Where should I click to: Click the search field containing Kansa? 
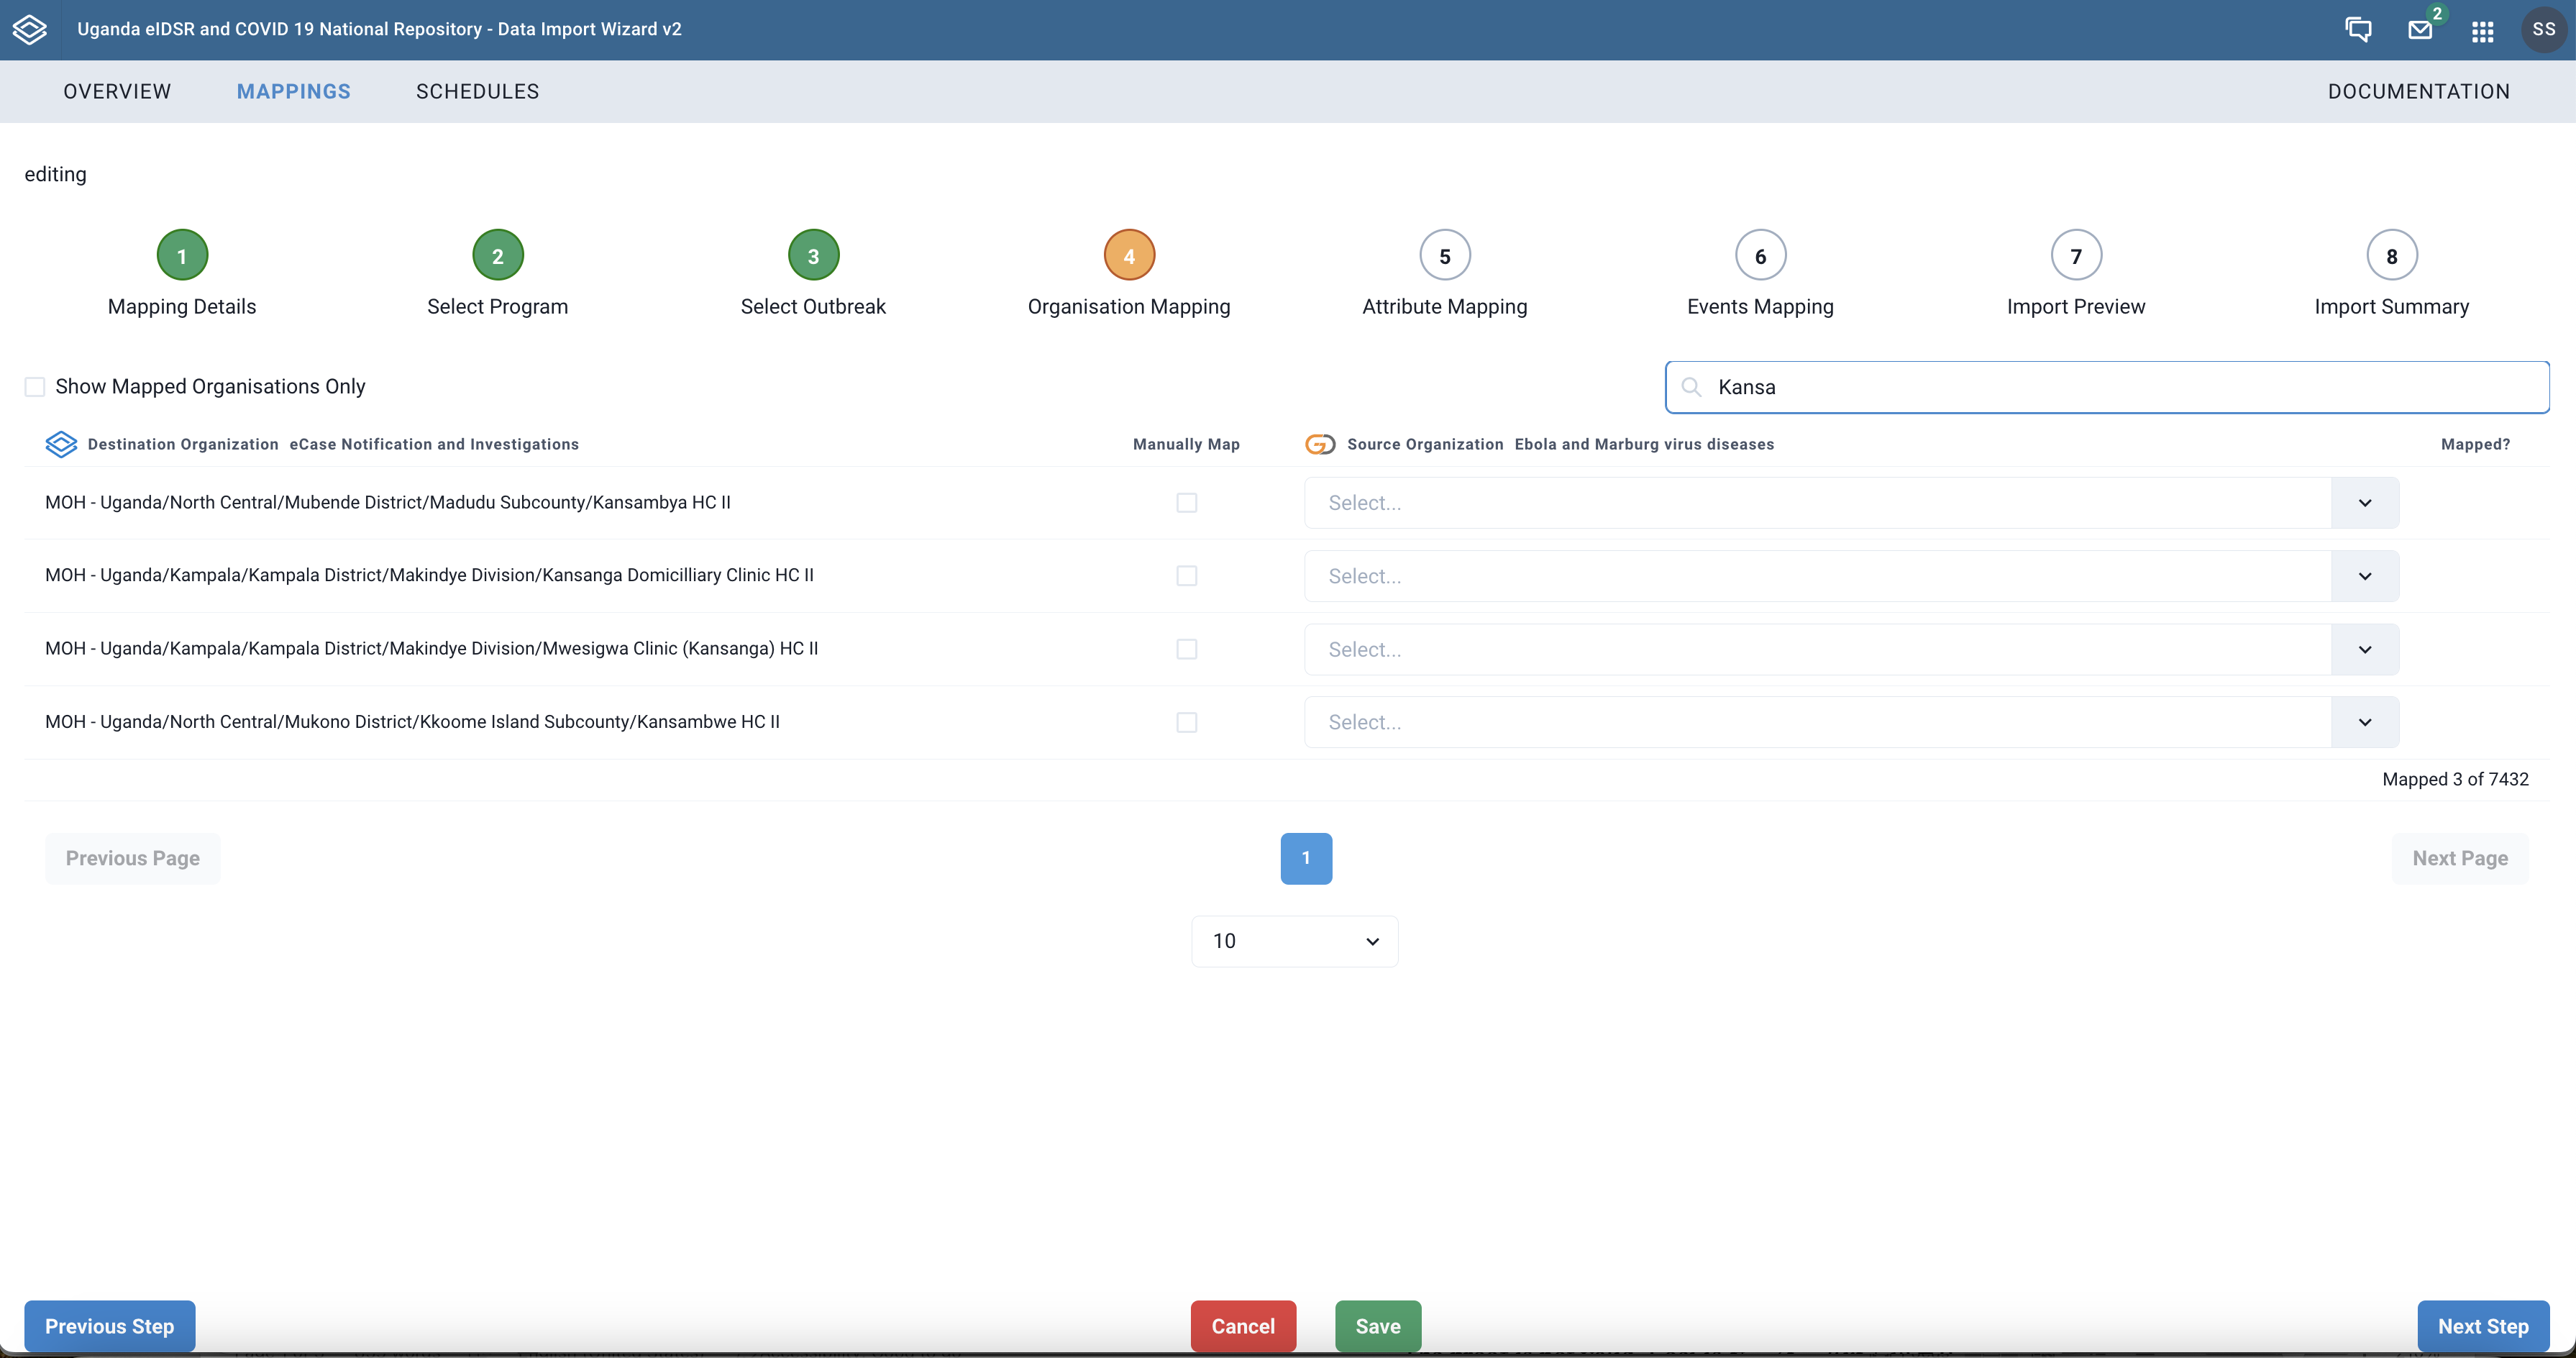(x=2107, y=387)
